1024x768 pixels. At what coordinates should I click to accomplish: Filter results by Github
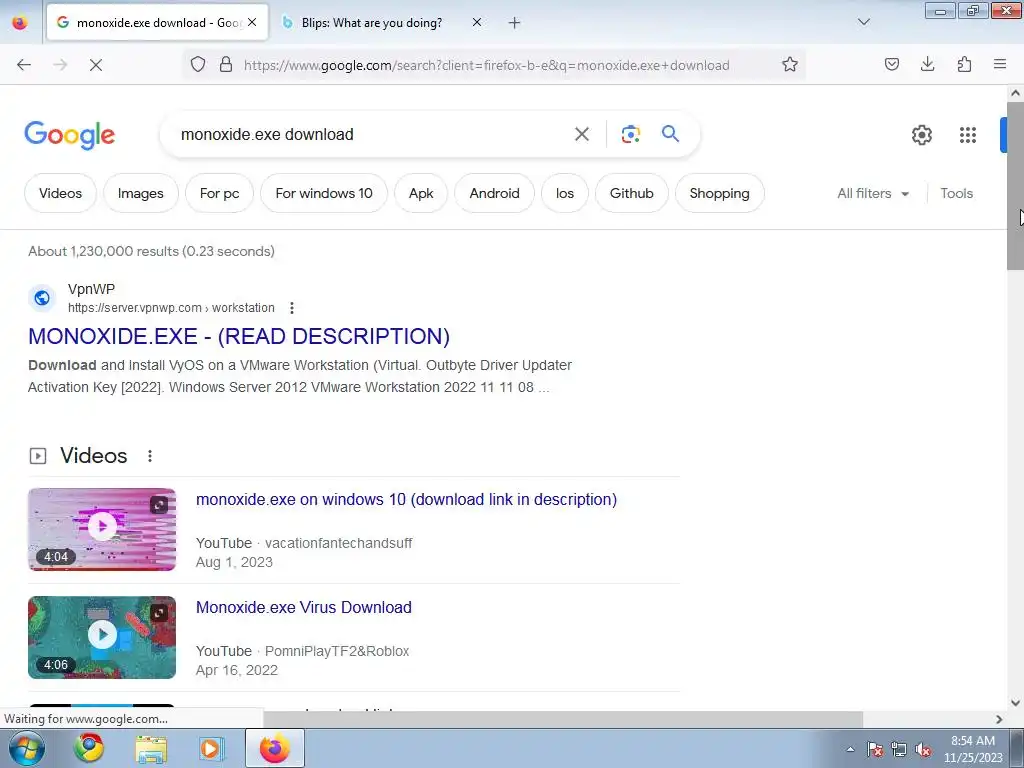click(632, 193)
